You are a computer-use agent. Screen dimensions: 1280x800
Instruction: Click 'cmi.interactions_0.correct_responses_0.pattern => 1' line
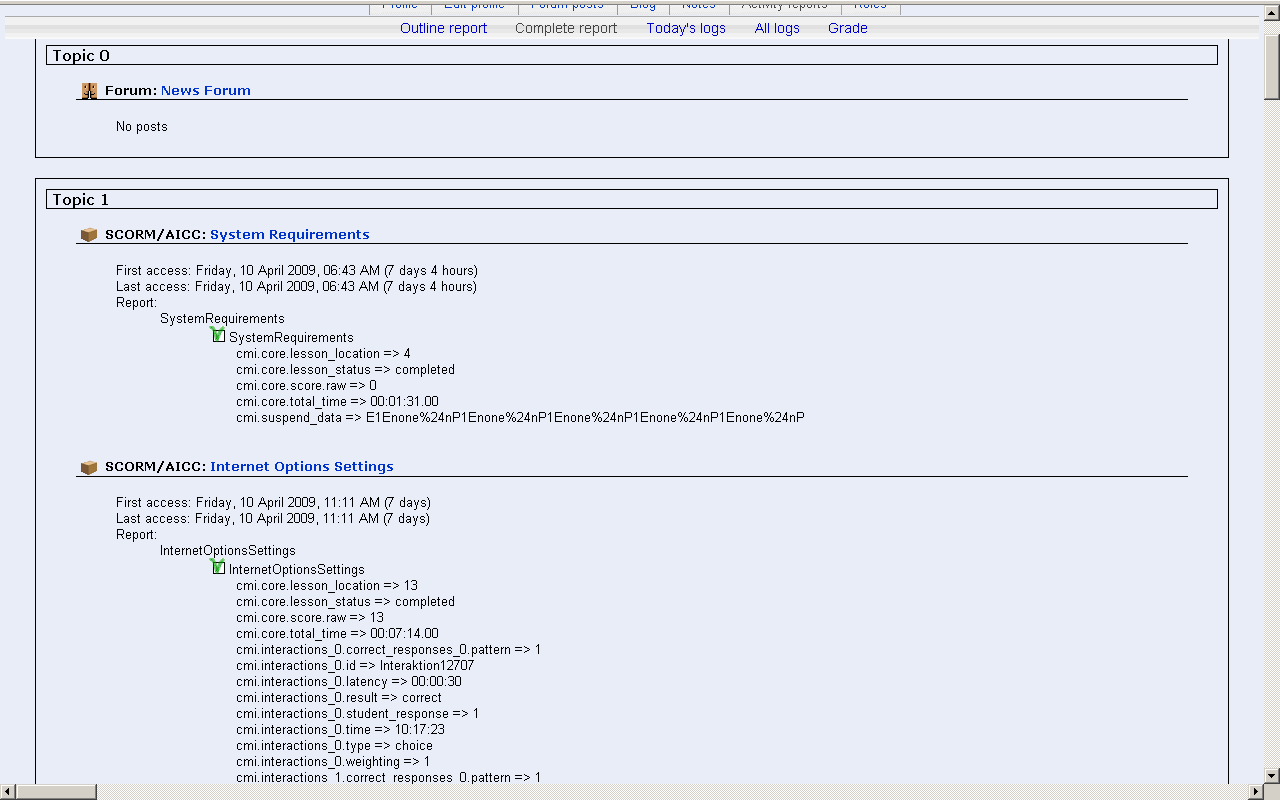(388, 650)
